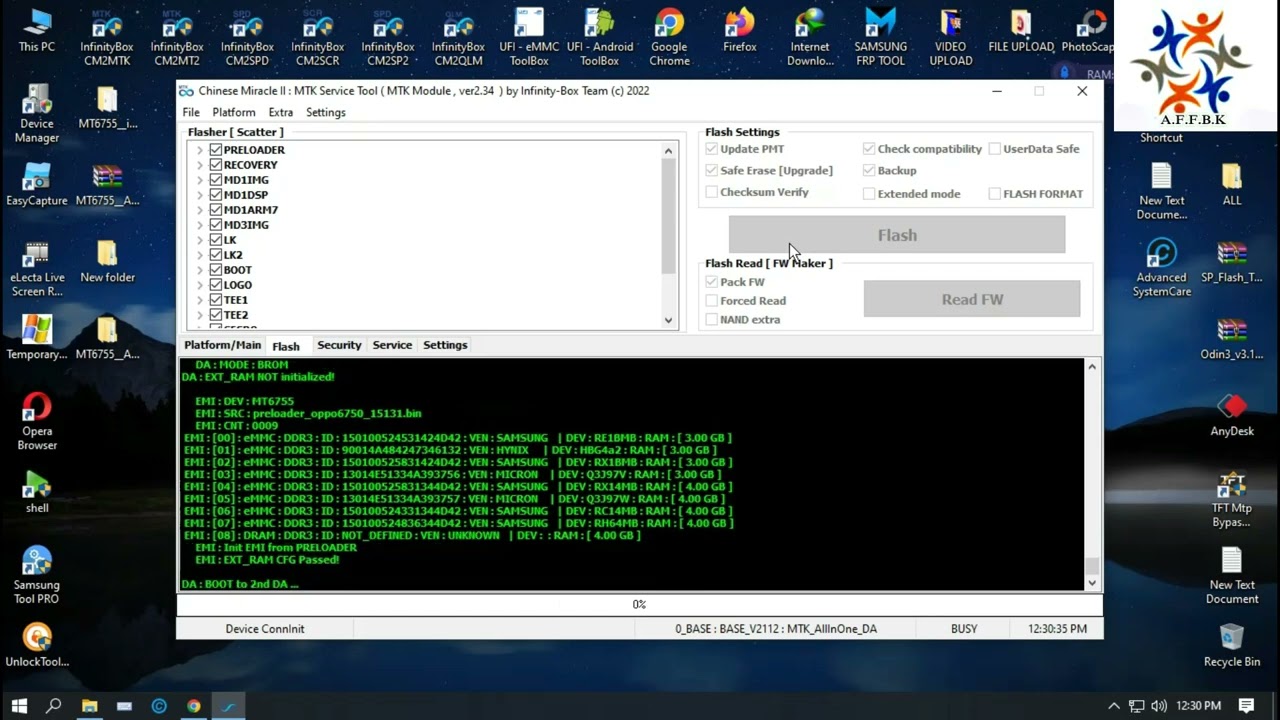Viewport: 1280px width, 720px height.
Task: Open Google Chrome desktop shortcut
Action: tap(669, 38)
